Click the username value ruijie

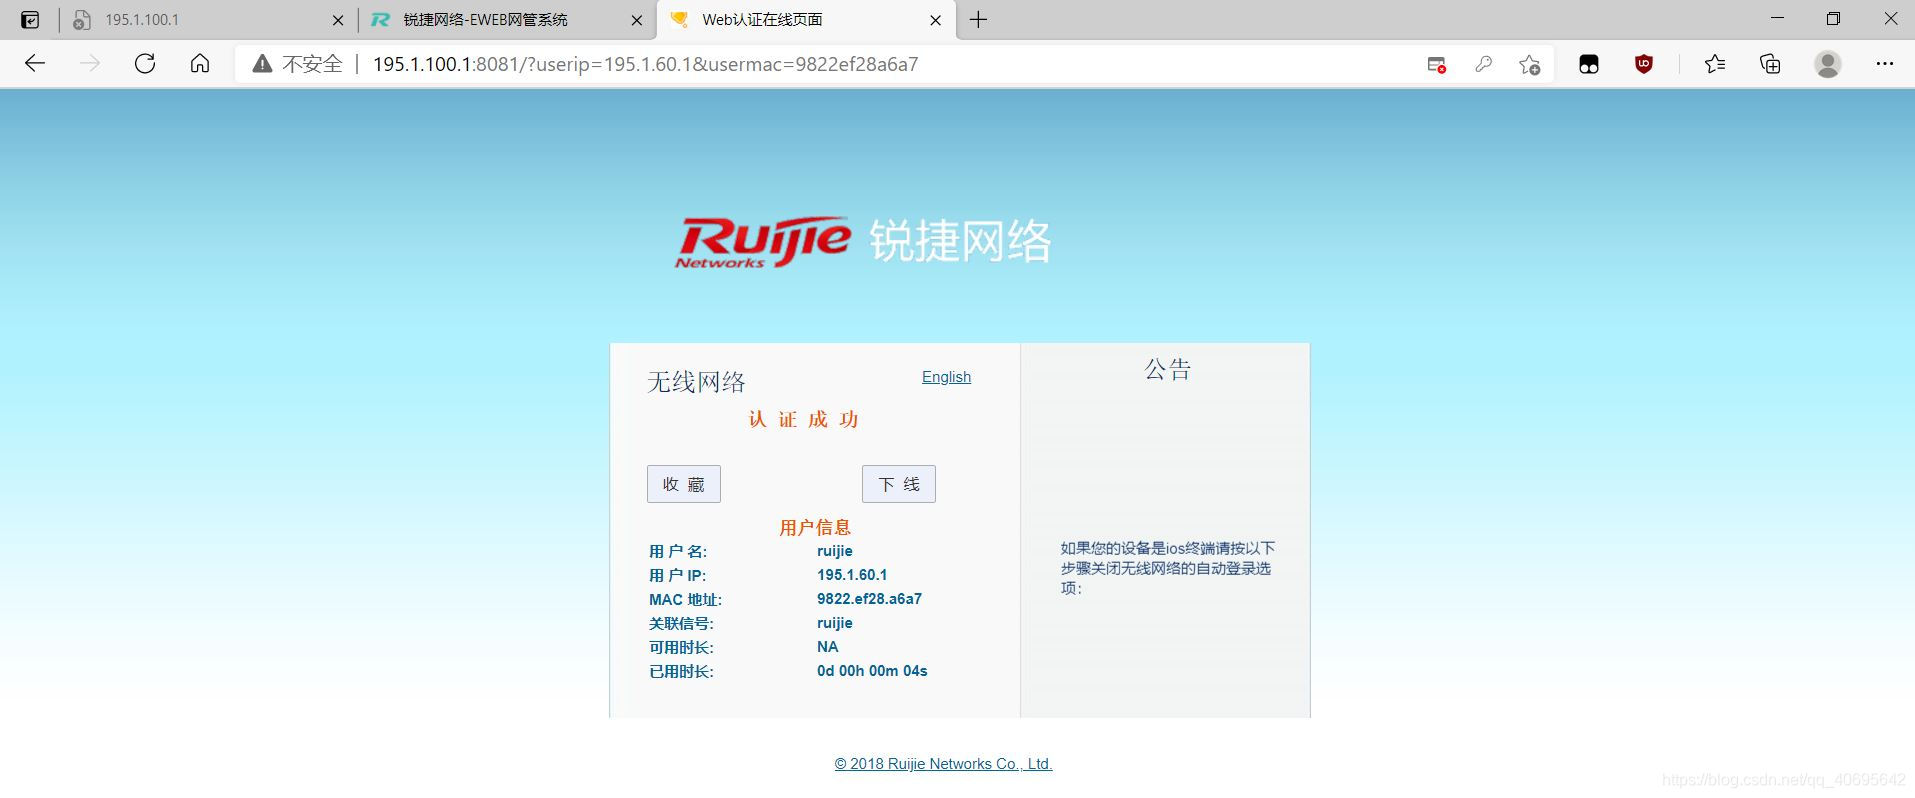pos(835,551)
